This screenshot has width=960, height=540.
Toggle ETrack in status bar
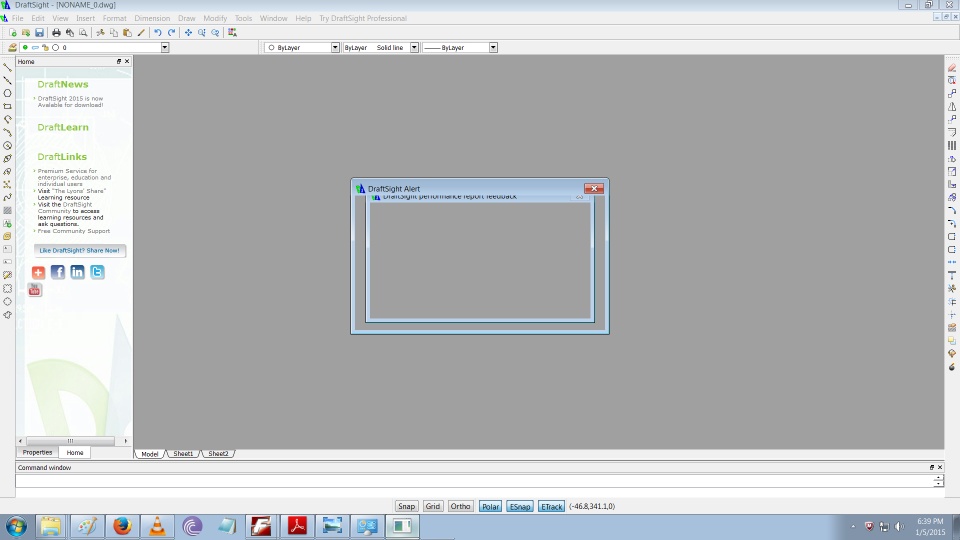[552, 506]
